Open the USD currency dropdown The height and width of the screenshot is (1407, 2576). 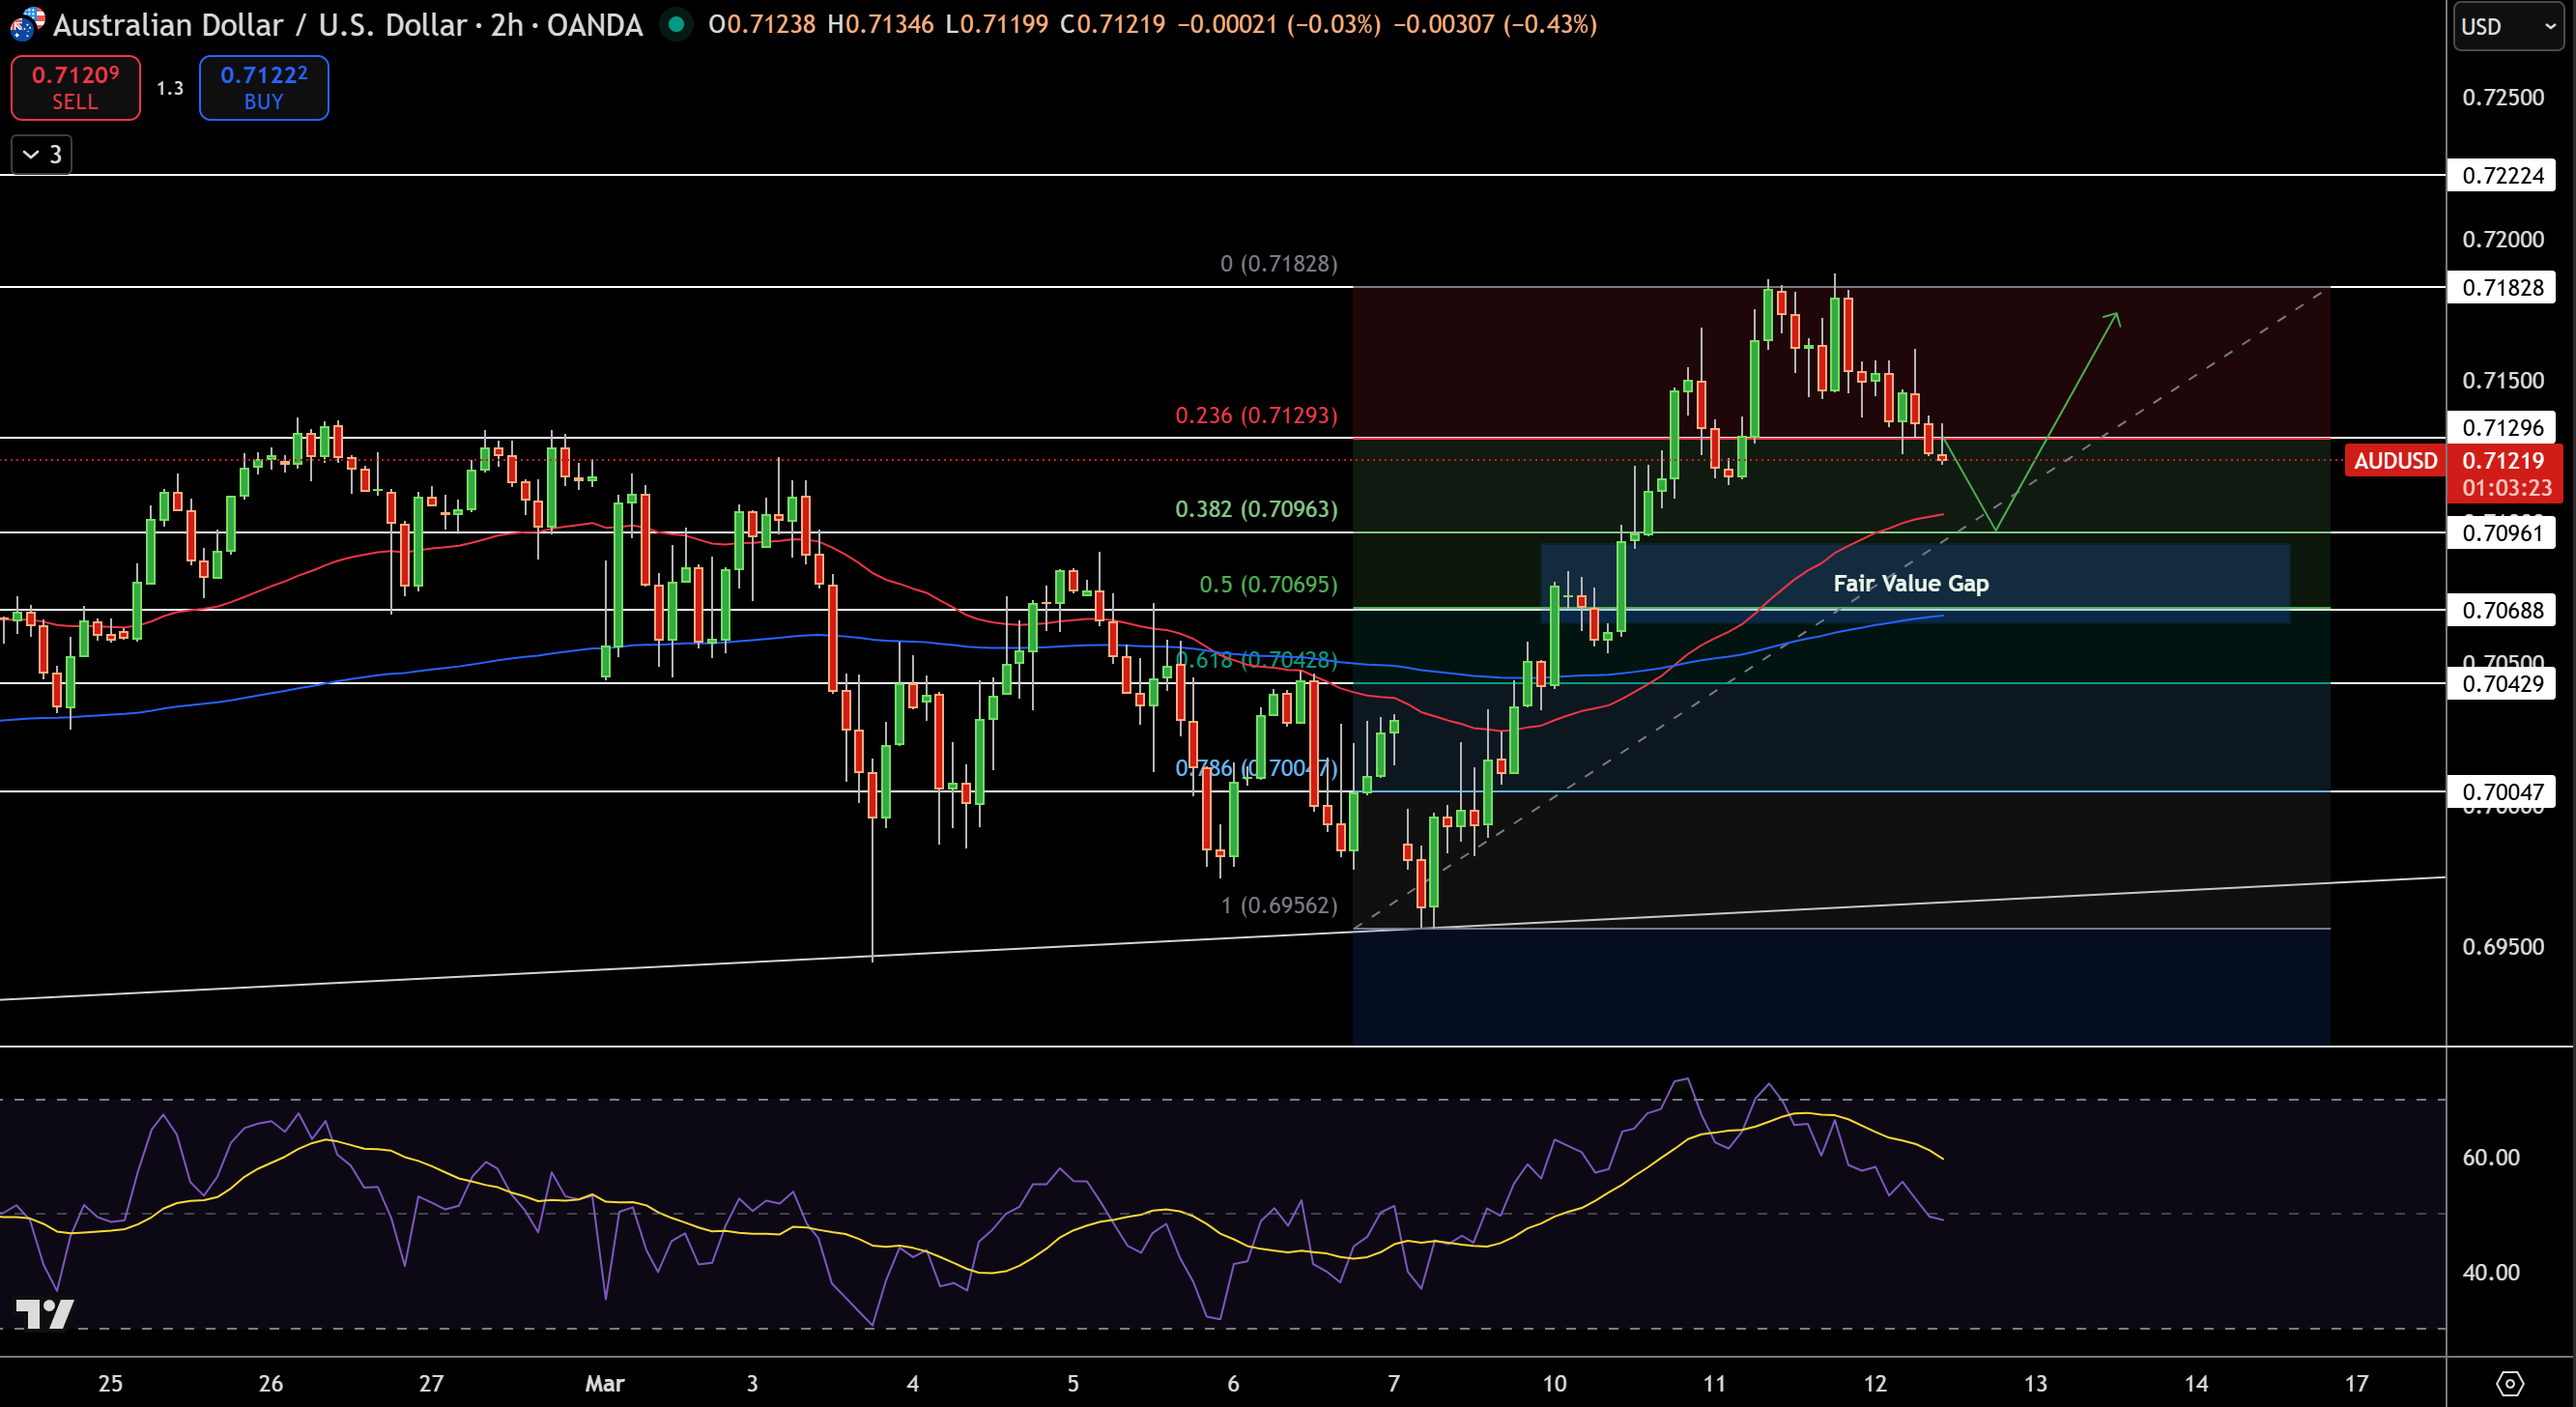[2508, 26]
